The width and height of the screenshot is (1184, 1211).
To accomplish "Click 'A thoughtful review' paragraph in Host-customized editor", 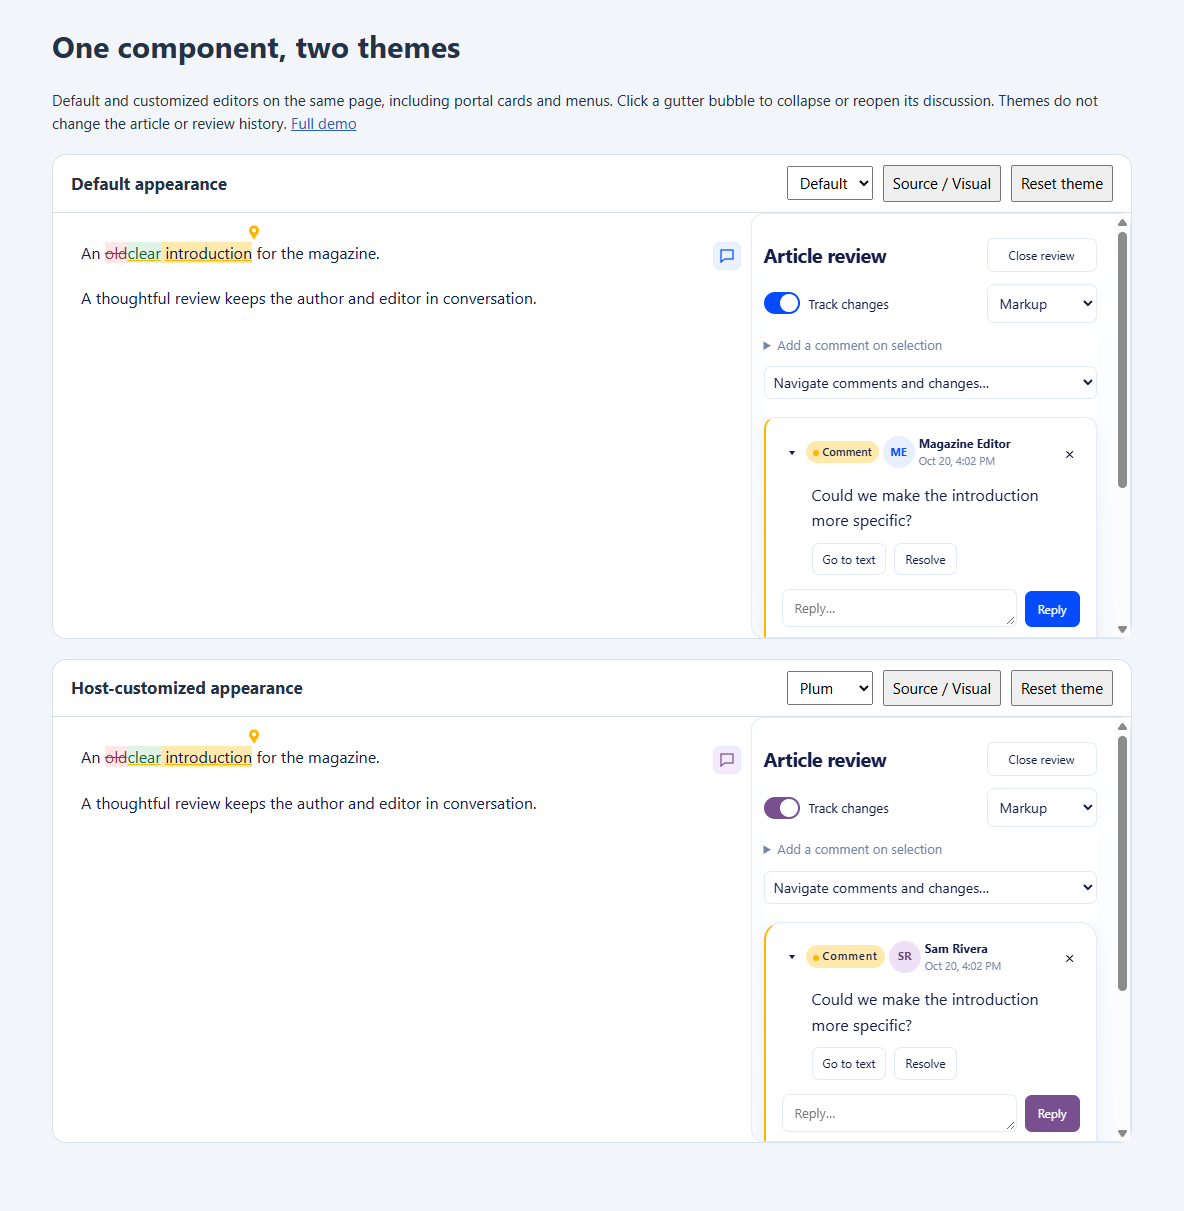I will point(309,803).
